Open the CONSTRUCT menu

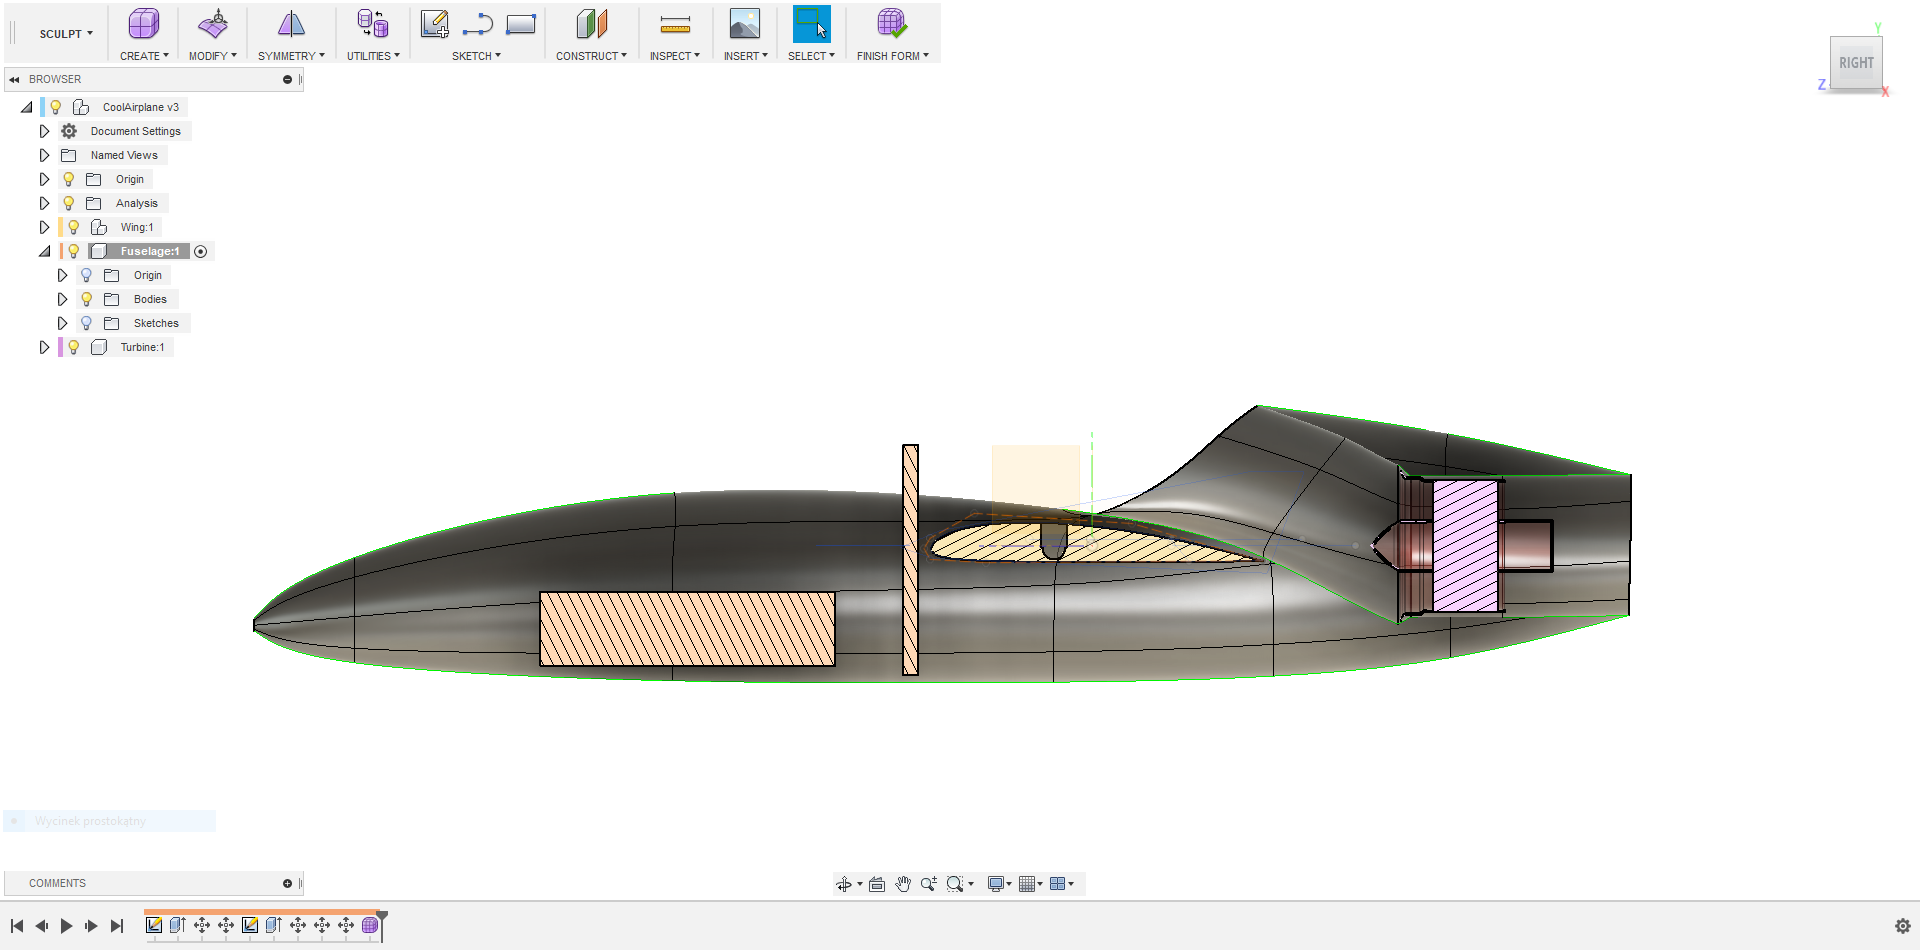pyautogui.click(x=591, y=56)
